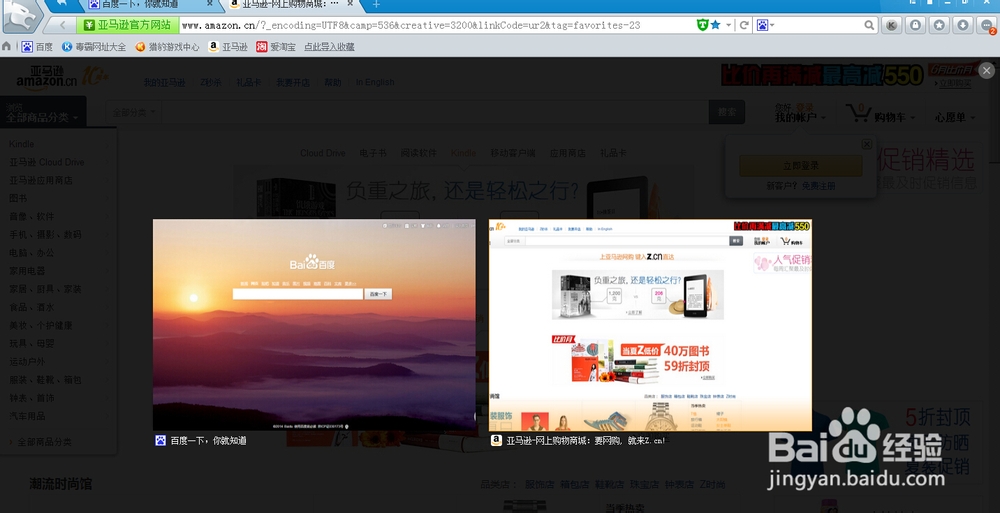Expand the dropdown arrow beside the bookmark star
This screenshot has height=513, width=1000.
728,26
